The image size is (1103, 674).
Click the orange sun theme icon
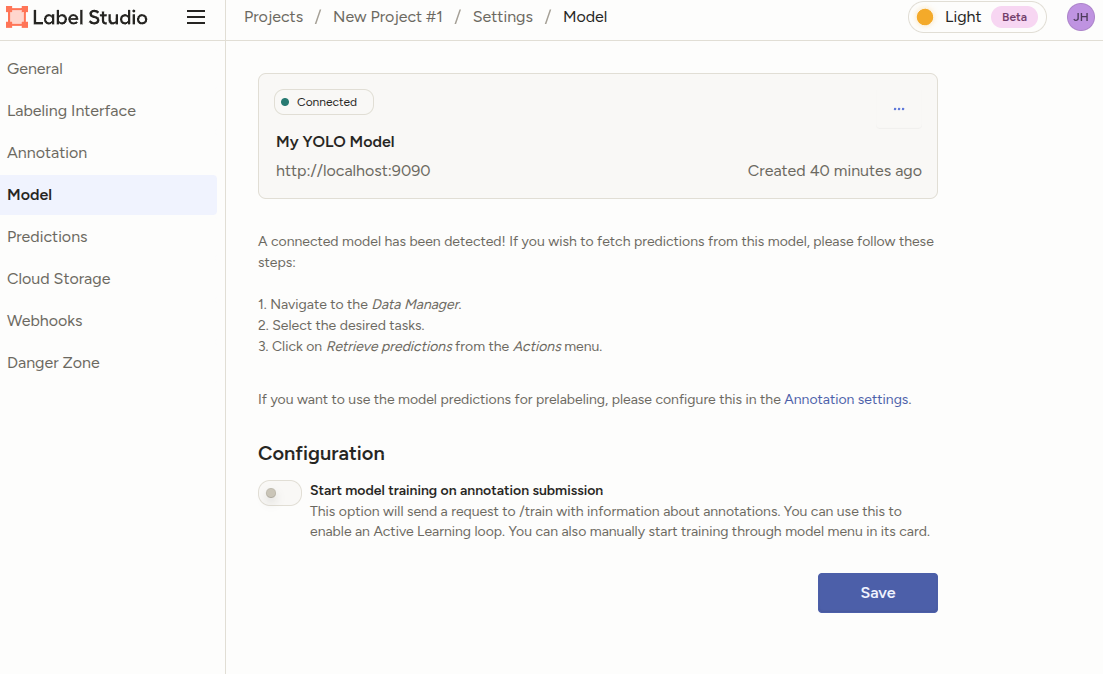point(925,17)
